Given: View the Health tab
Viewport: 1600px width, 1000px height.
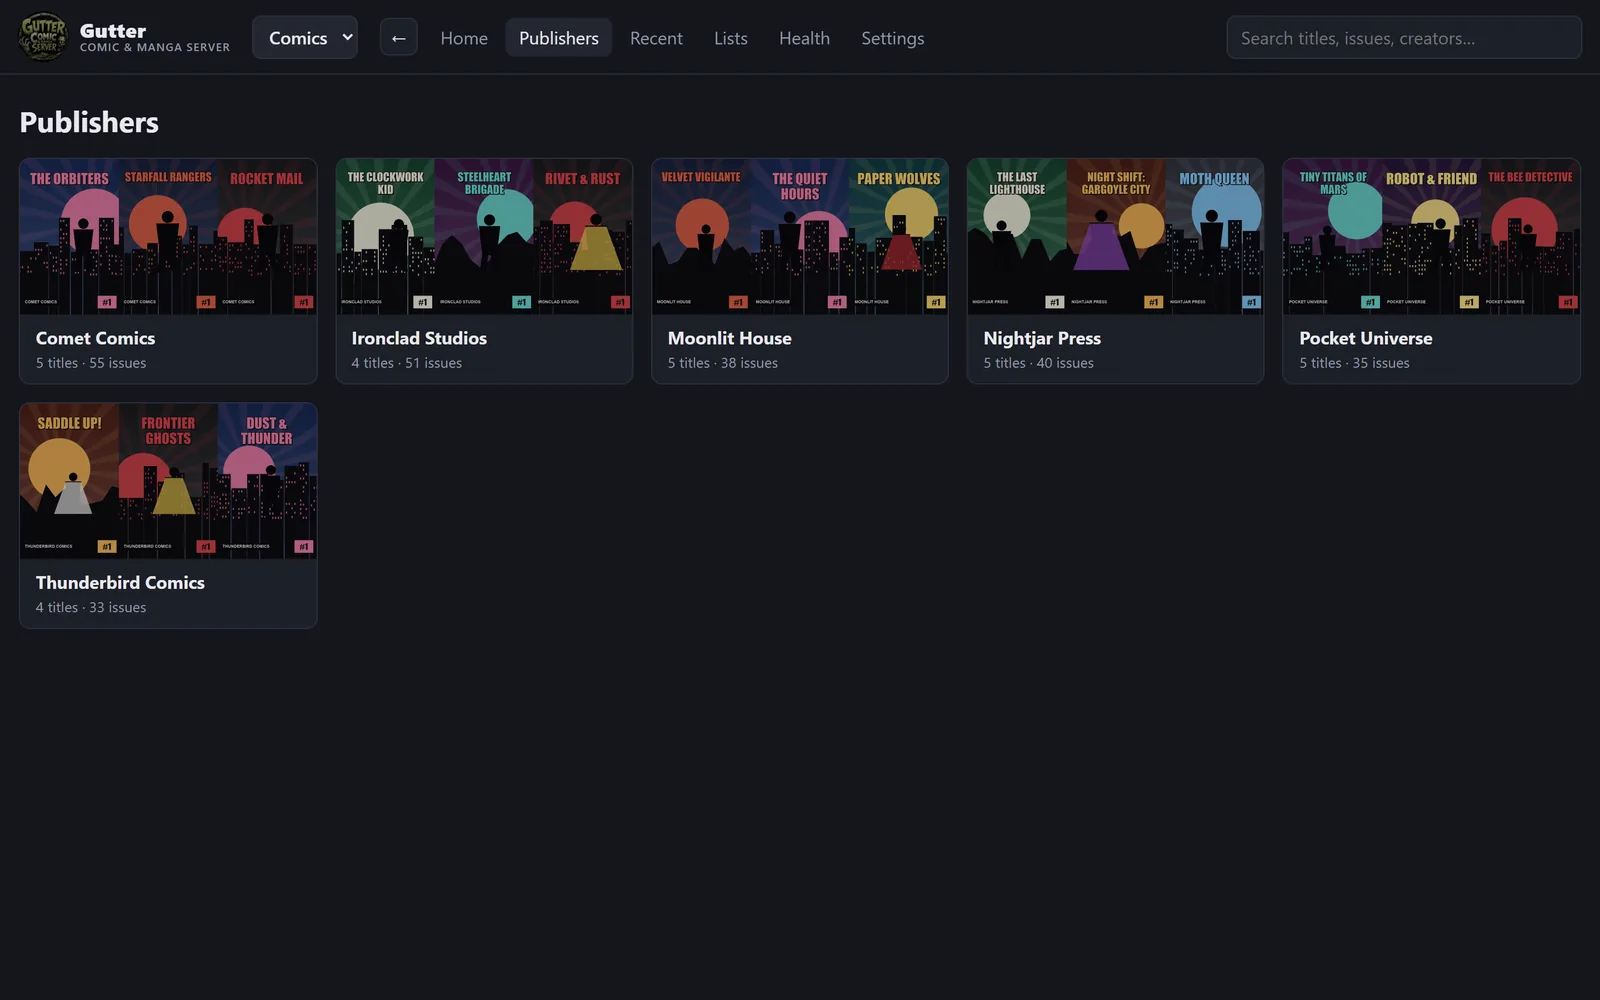Looking at the screenshot, I should coord(804,38).
